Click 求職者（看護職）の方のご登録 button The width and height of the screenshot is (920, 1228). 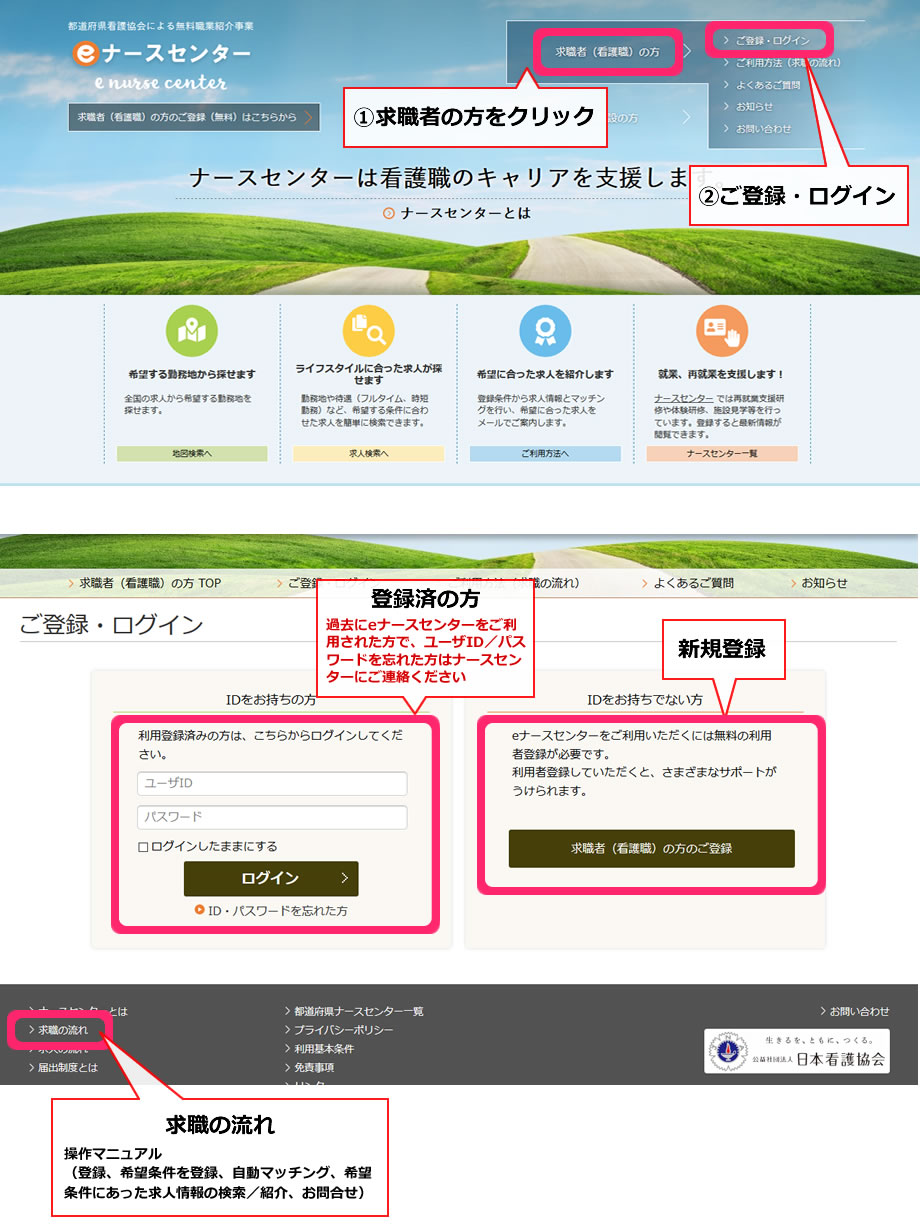[x=652, y=848]
